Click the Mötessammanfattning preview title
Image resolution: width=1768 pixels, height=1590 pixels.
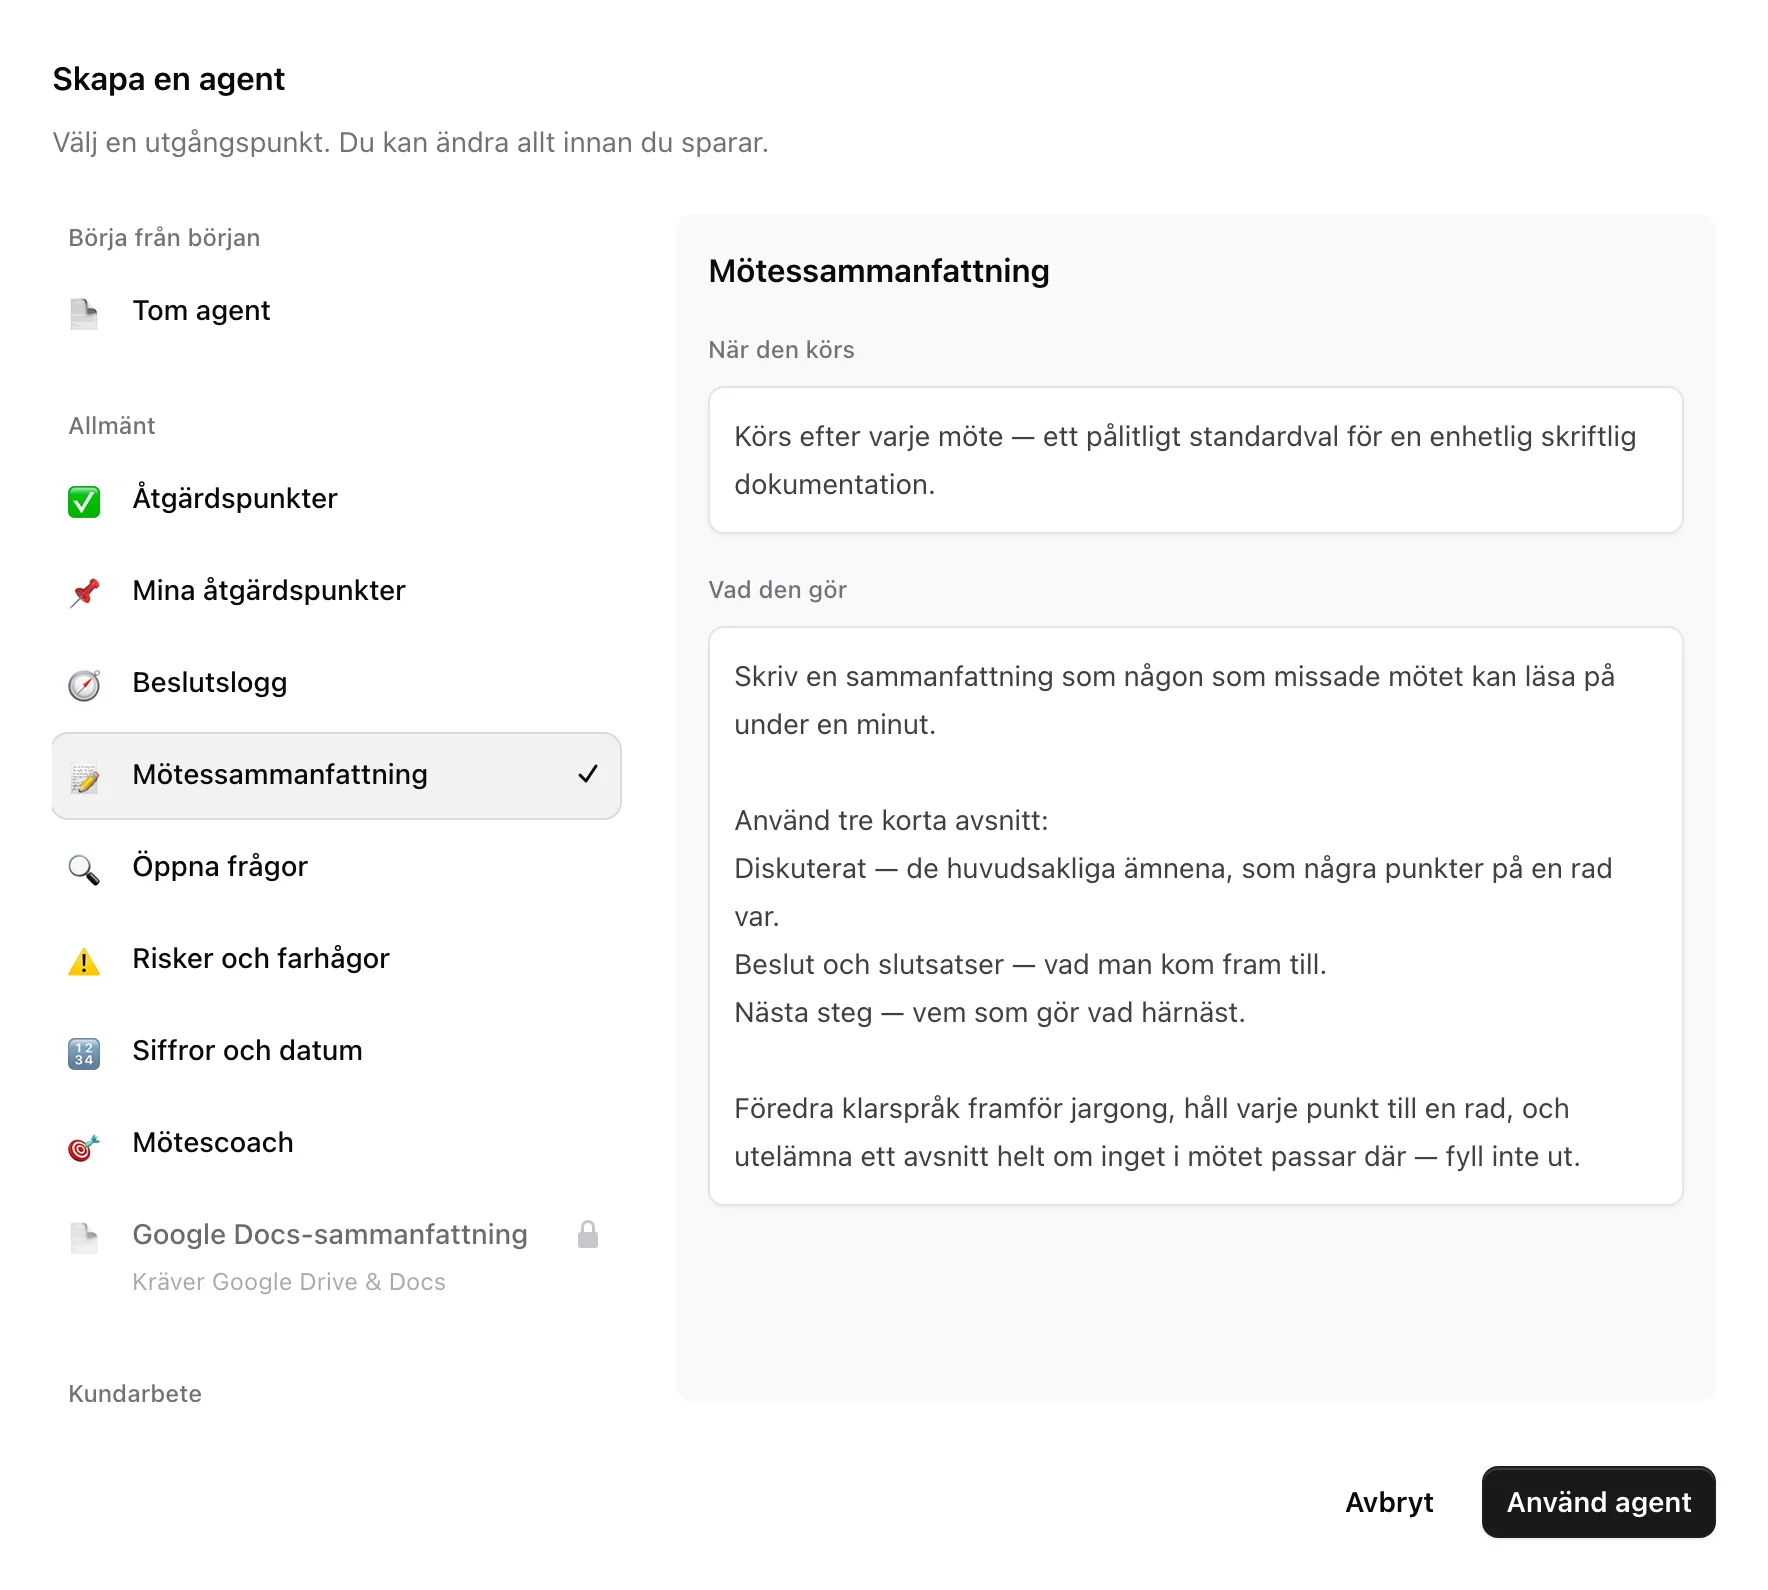879,271
